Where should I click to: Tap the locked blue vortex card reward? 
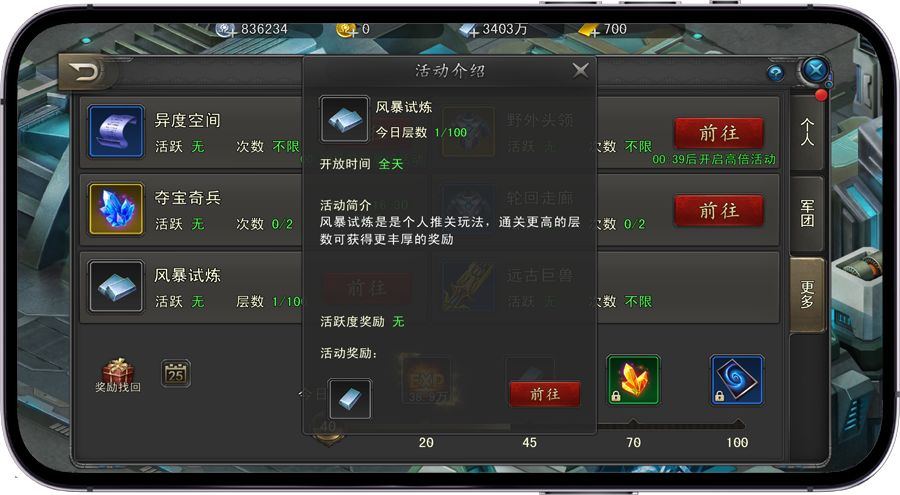737,380
